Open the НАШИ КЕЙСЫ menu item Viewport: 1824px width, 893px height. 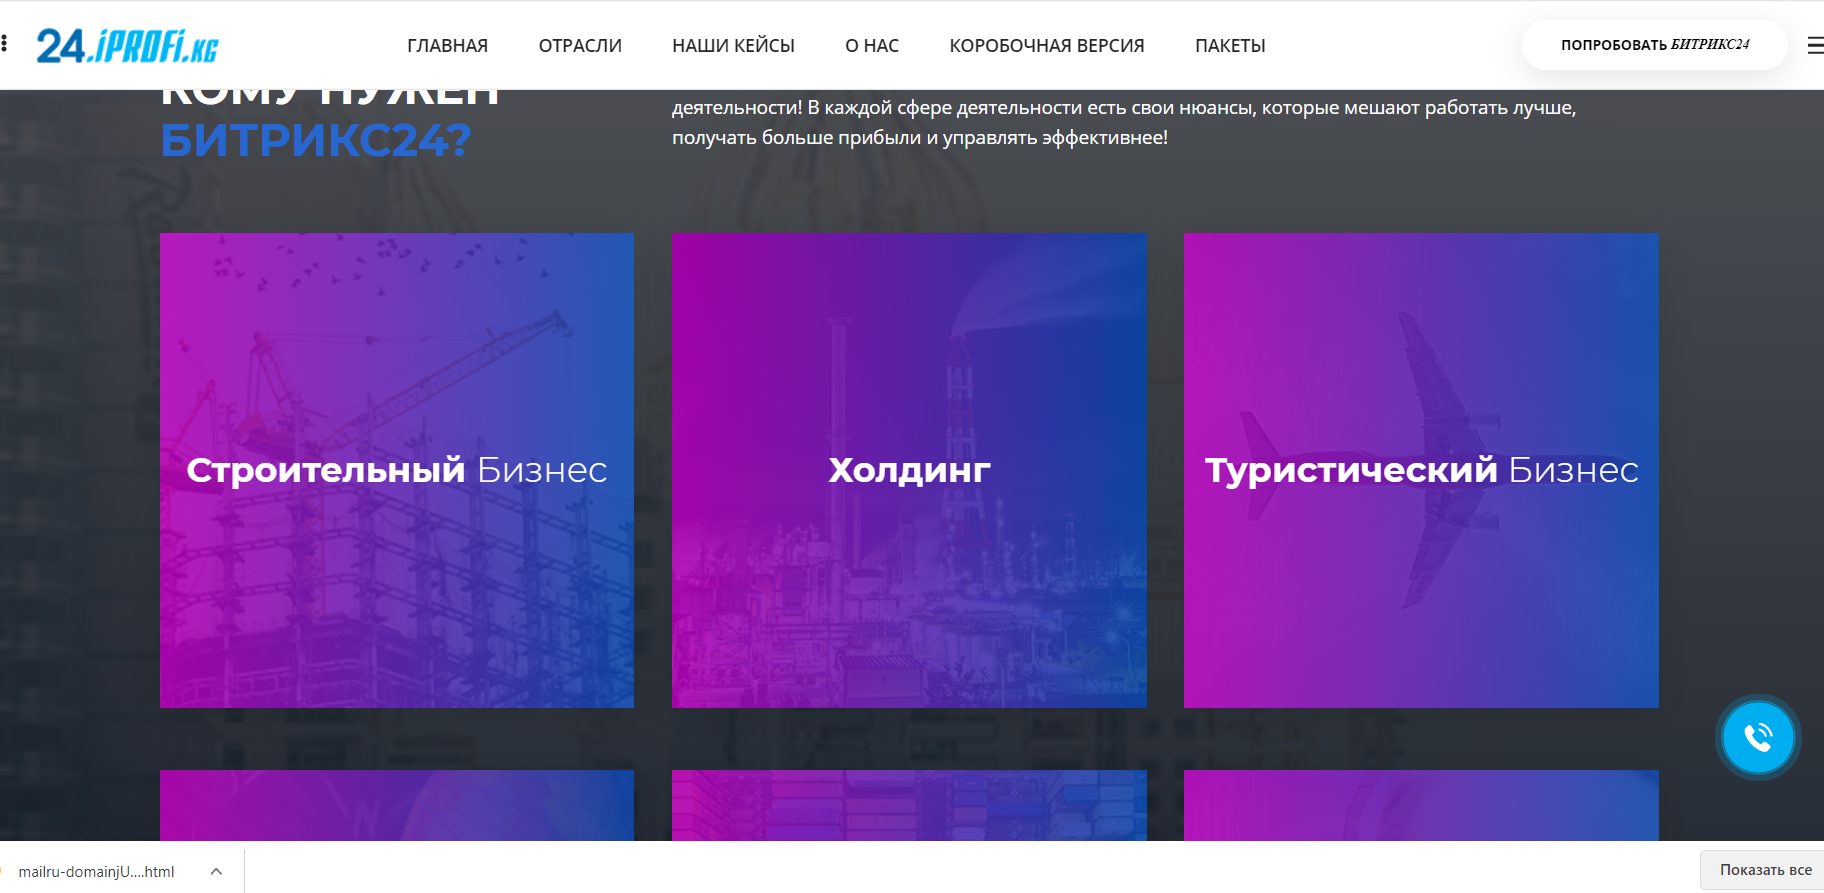click(733, 46)
